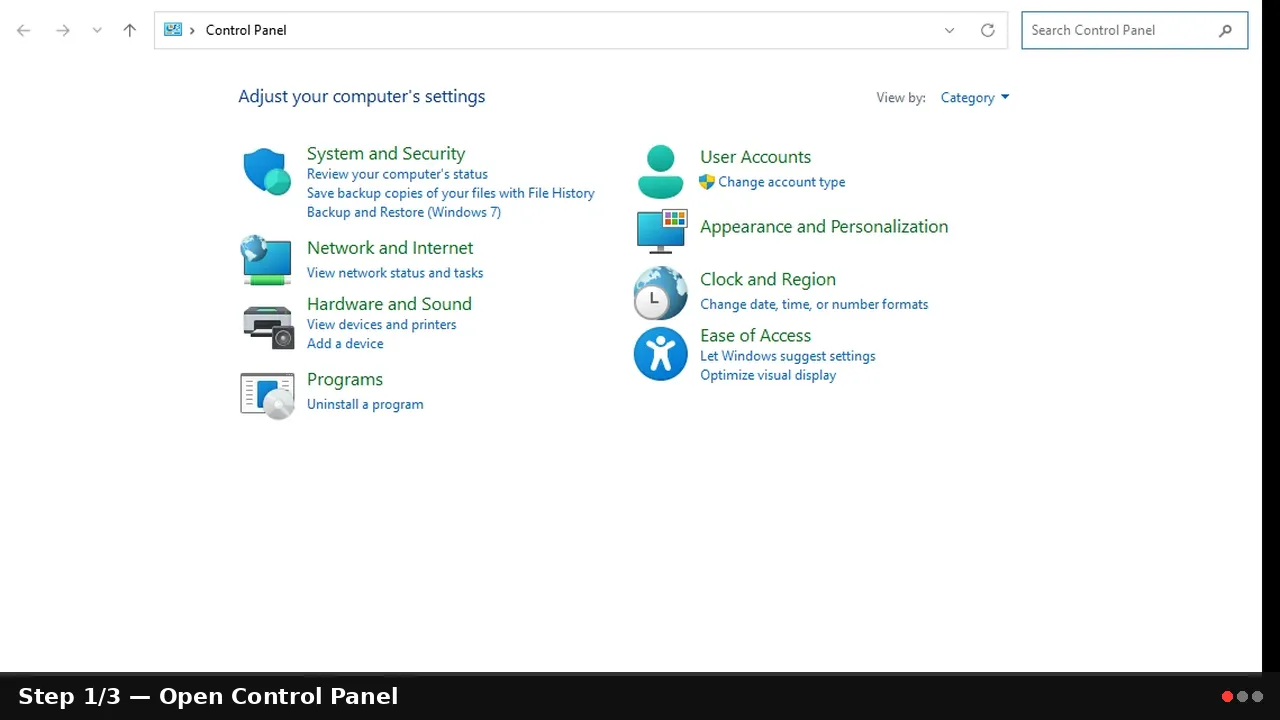Click the search magnifier icon
1280x720 pixels.
pos(1226,30)
